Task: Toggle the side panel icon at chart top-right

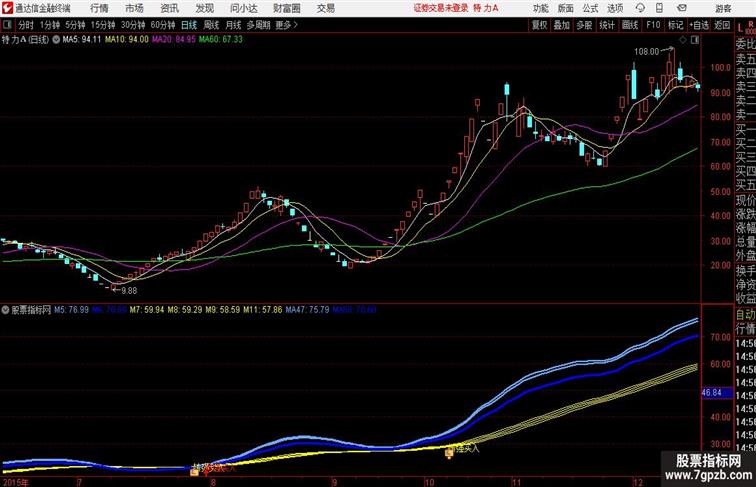Action: [x=695, y=40]
